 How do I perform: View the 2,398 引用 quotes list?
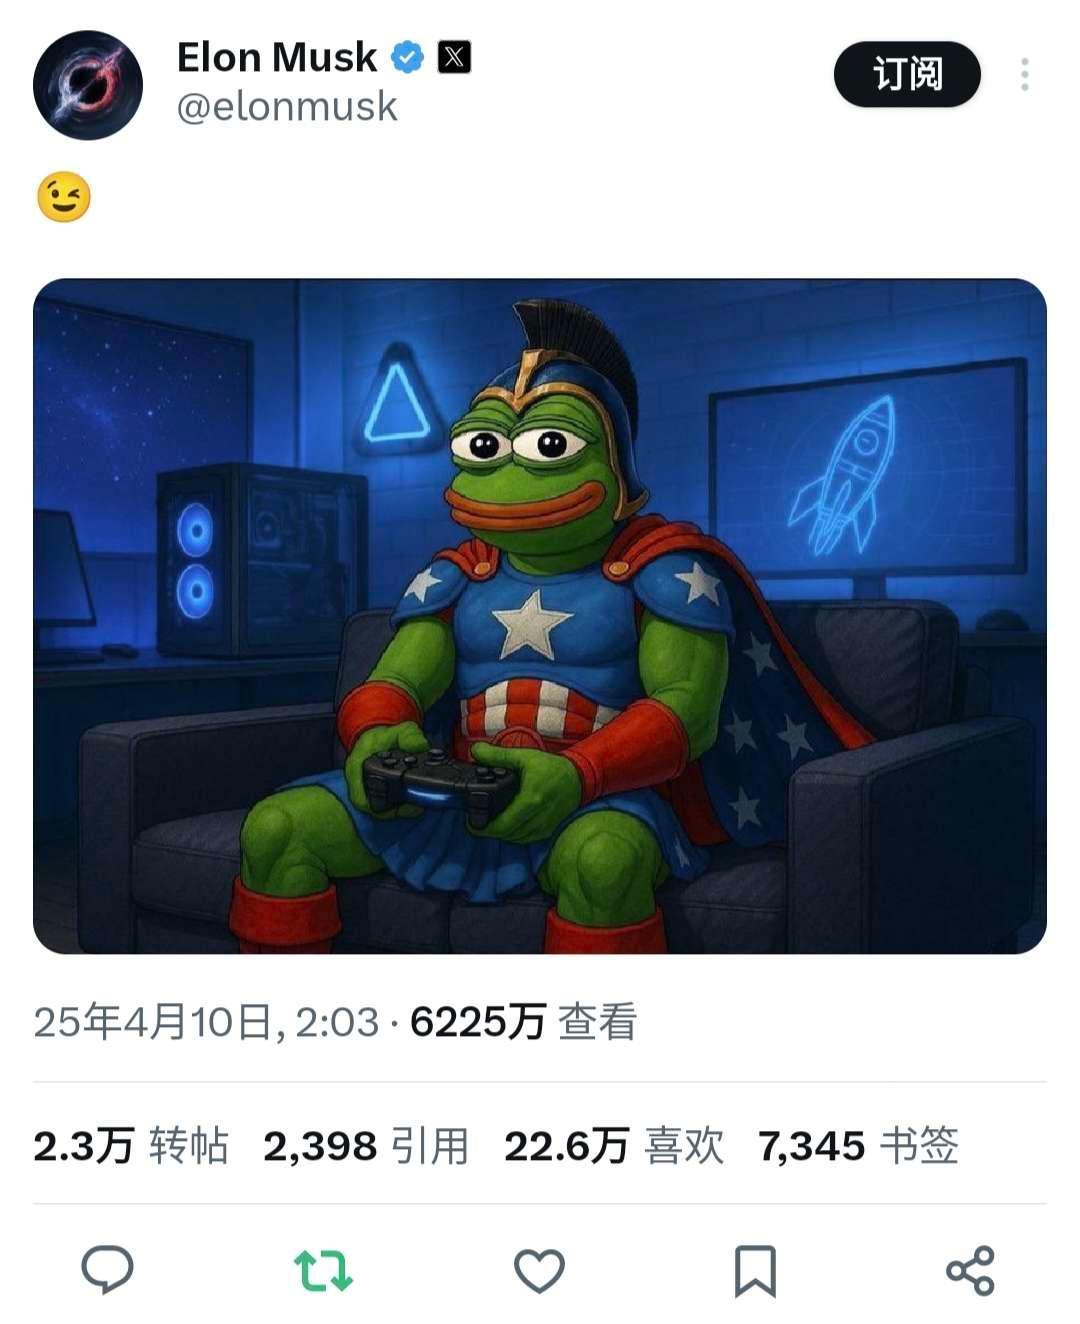[366, 1146]
